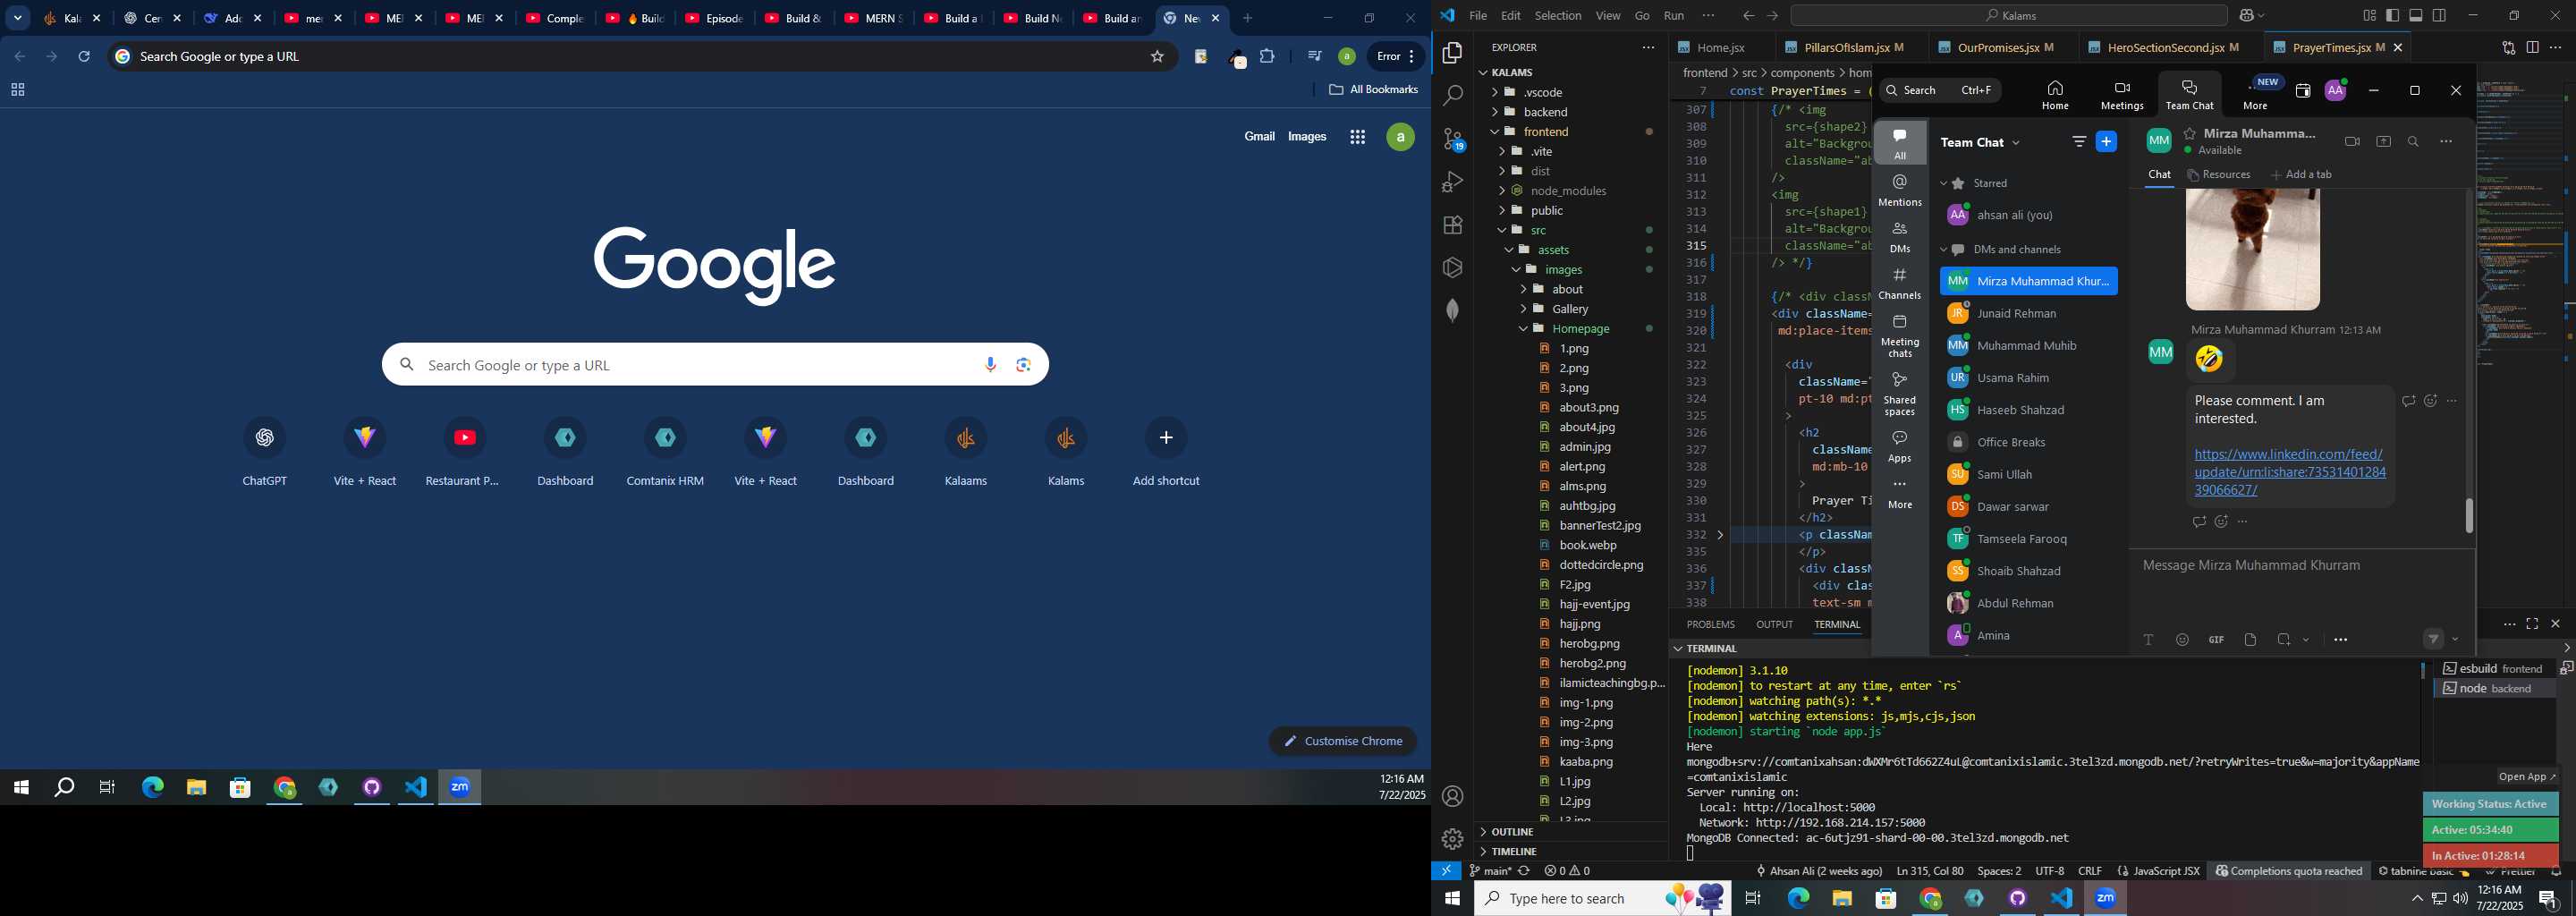Open the Extensions view in VS Code

pyautogui.click(x=1453, y=226)
